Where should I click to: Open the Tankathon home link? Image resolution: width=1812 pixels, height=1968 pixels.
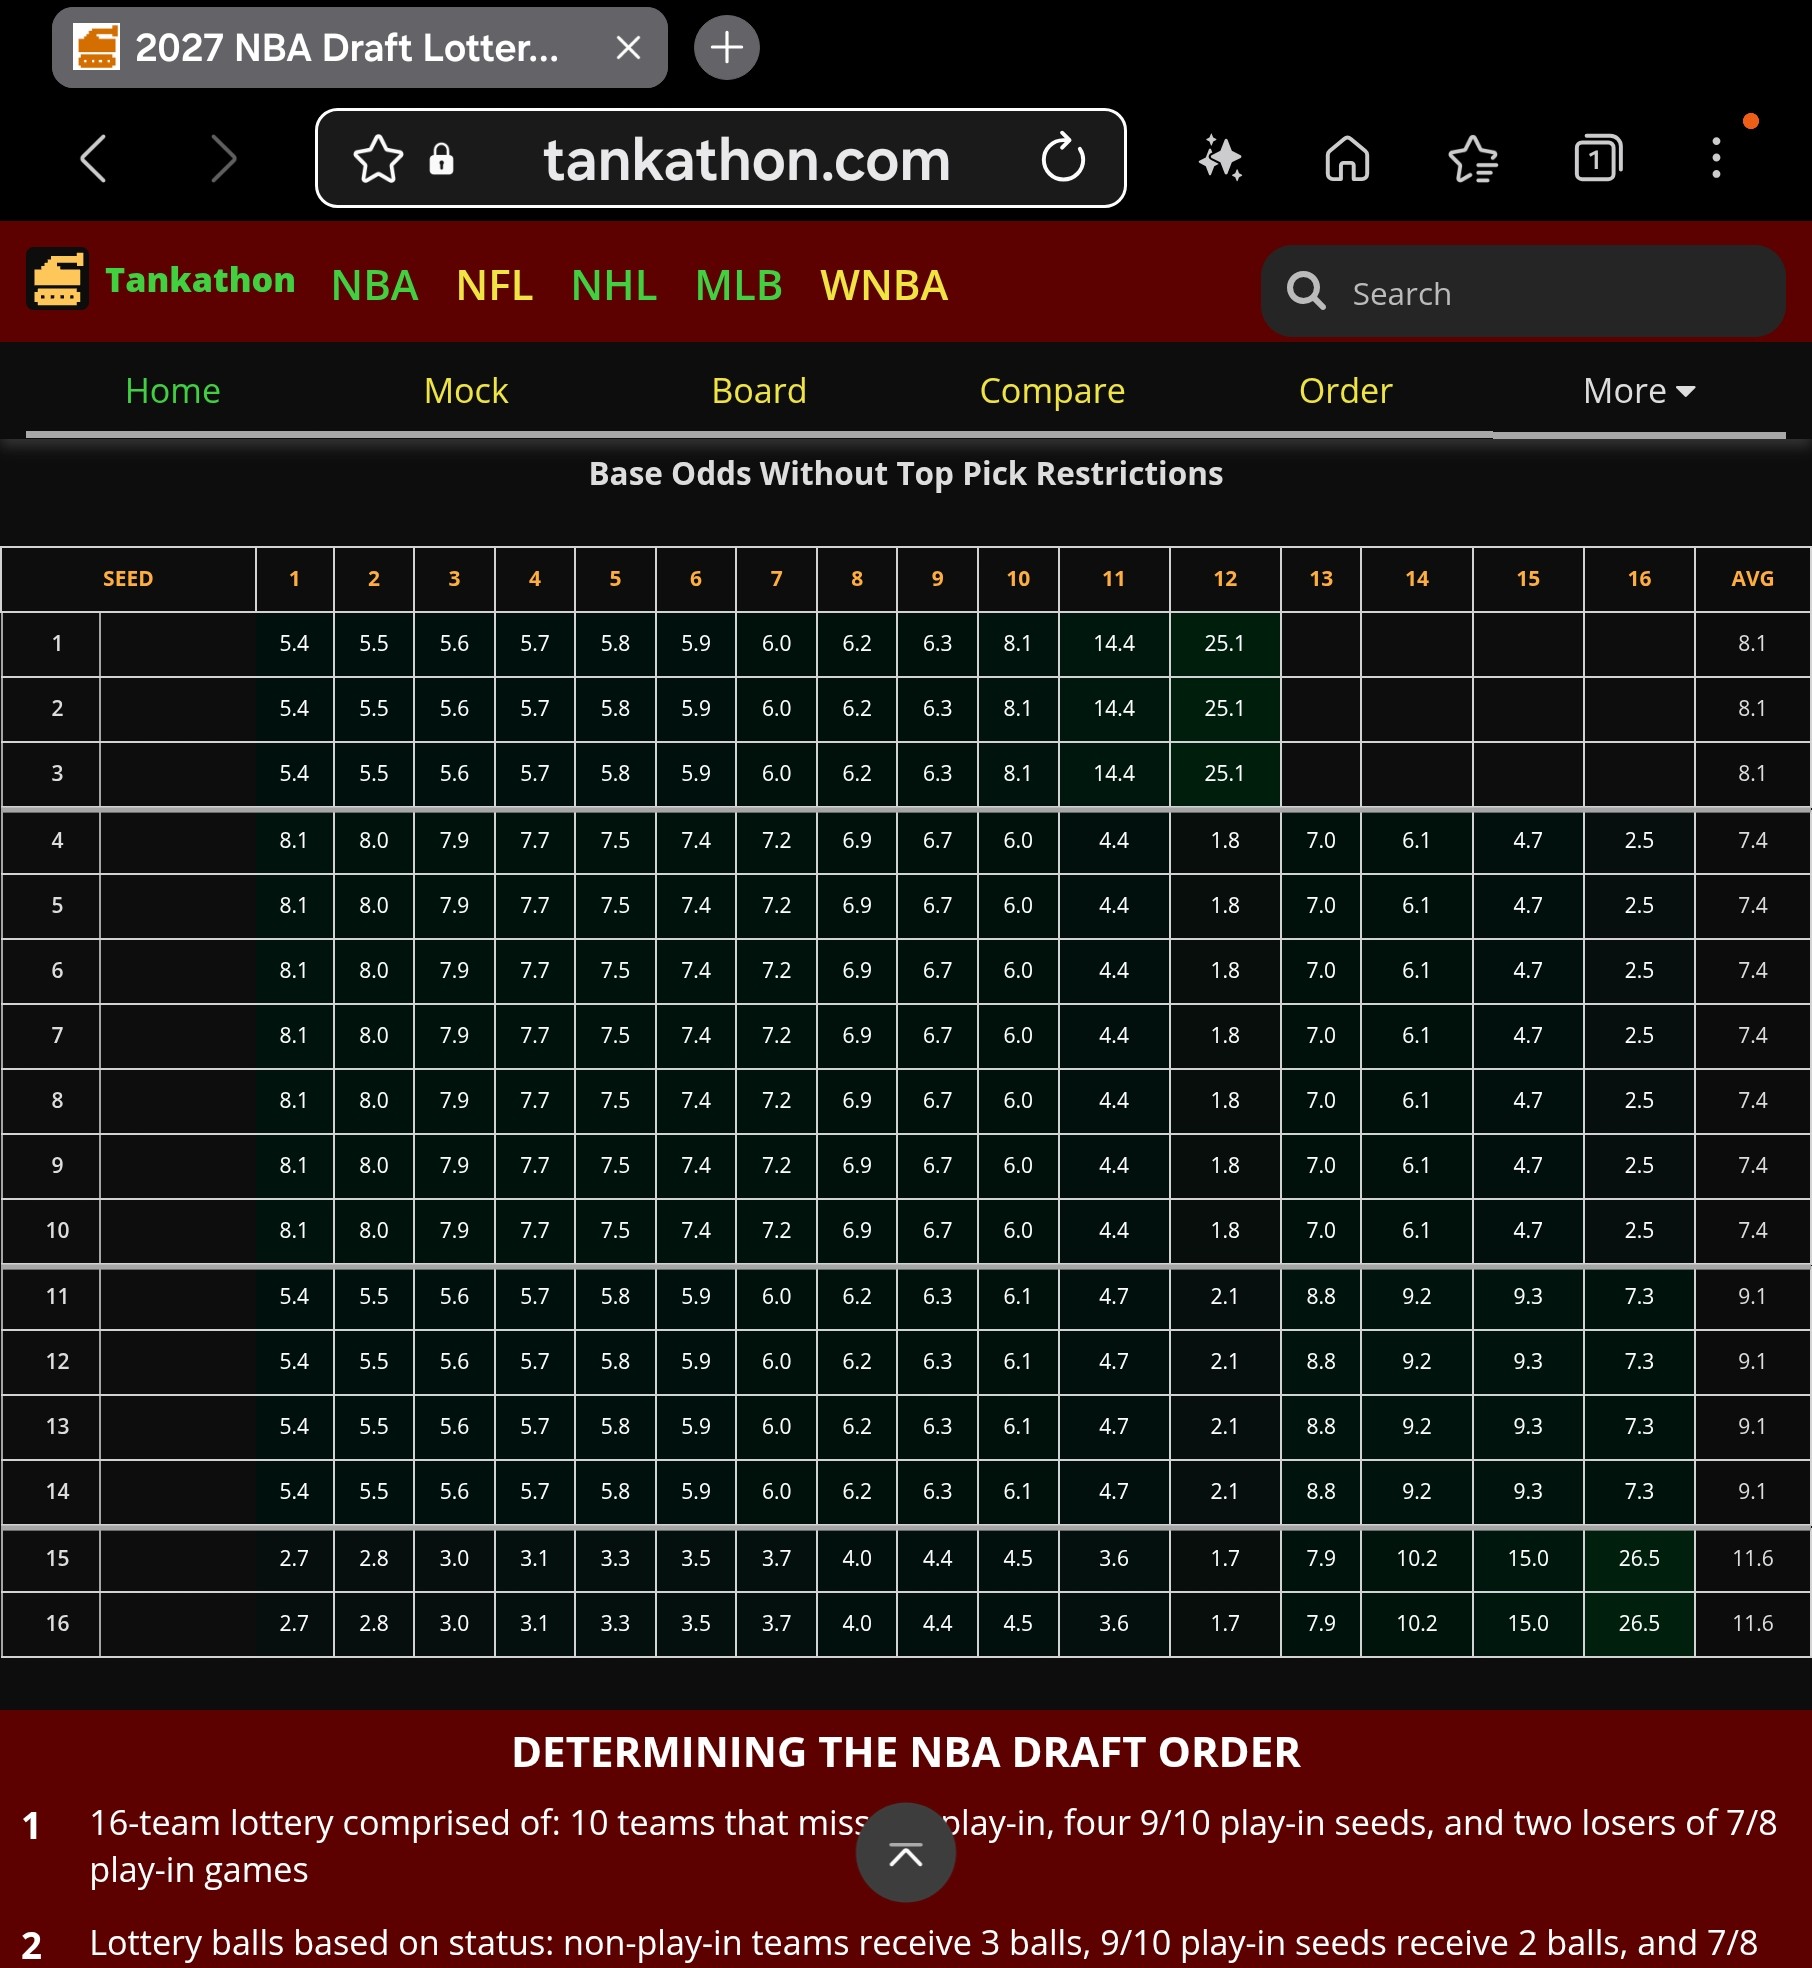(x=200, y=280)
